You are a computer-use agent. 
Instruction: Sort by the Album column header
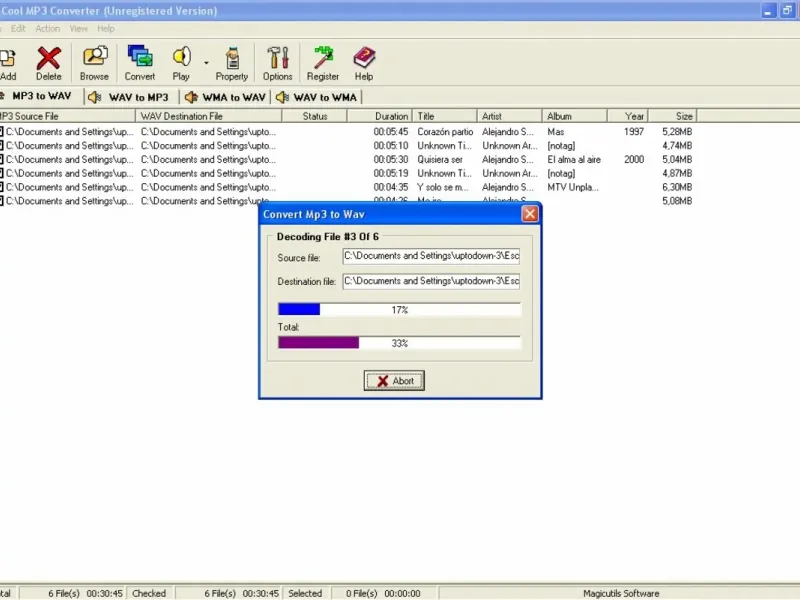click(x=575, y=116)
